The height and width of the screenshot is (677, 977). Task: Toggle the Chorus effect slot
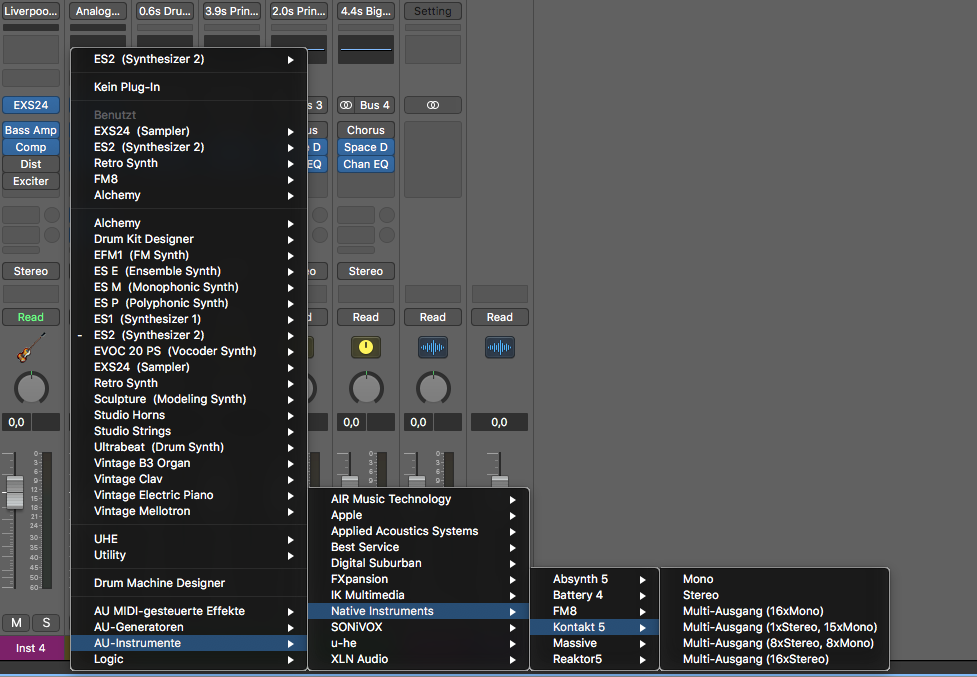(x=366, y=130)
